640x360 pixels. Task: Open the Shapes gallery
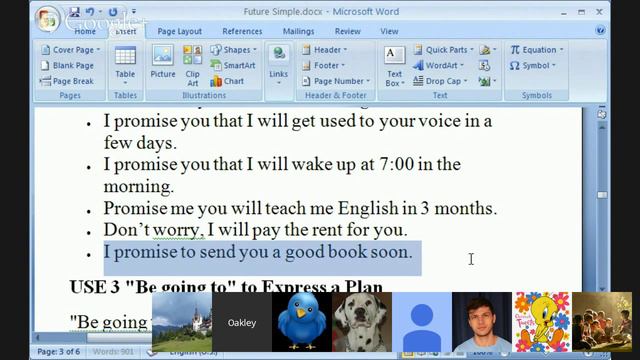point(234,50)
